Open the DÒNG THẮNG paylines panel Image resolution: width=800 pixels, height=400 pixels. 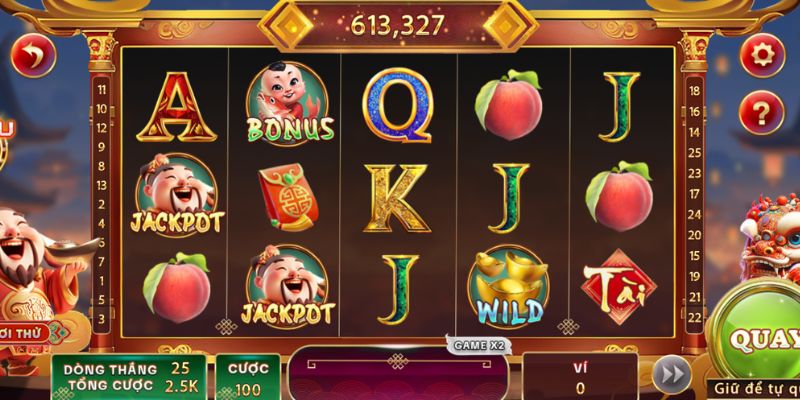click(x=129, y=377)
